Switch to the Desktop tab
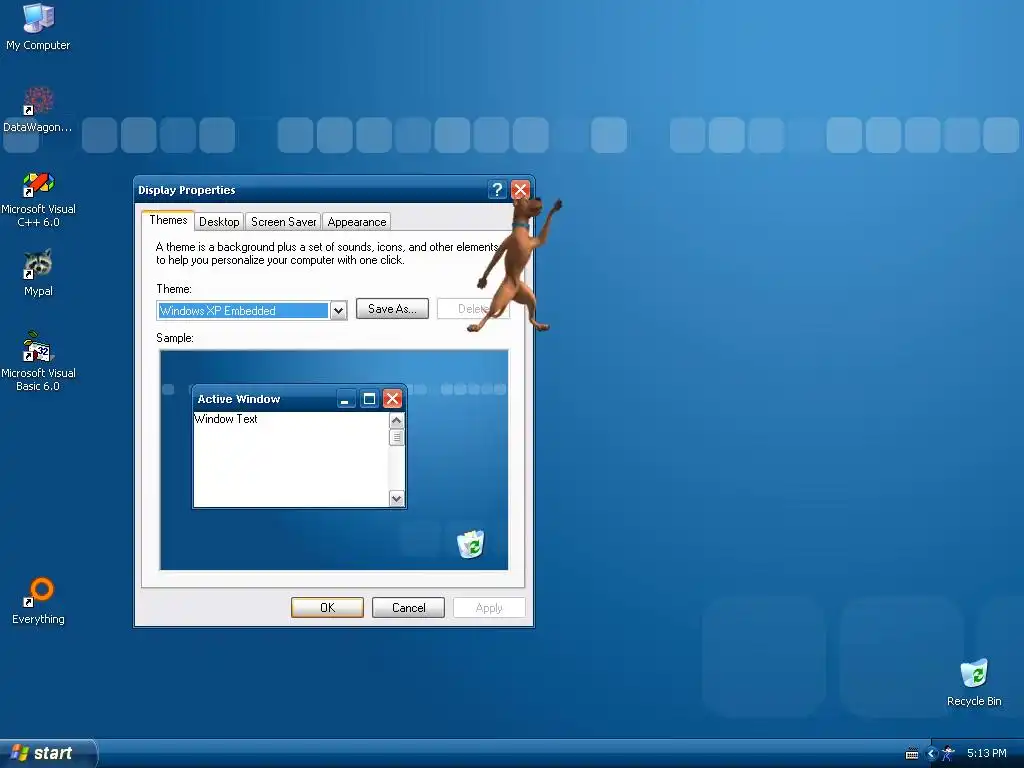 (219, 221)
